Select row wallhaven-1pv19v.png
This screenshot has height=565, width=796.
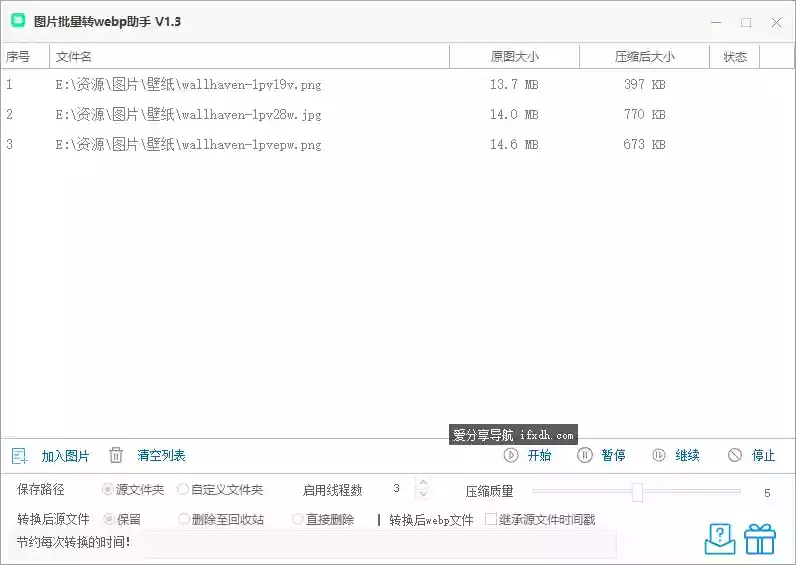[x=397, y=84]
